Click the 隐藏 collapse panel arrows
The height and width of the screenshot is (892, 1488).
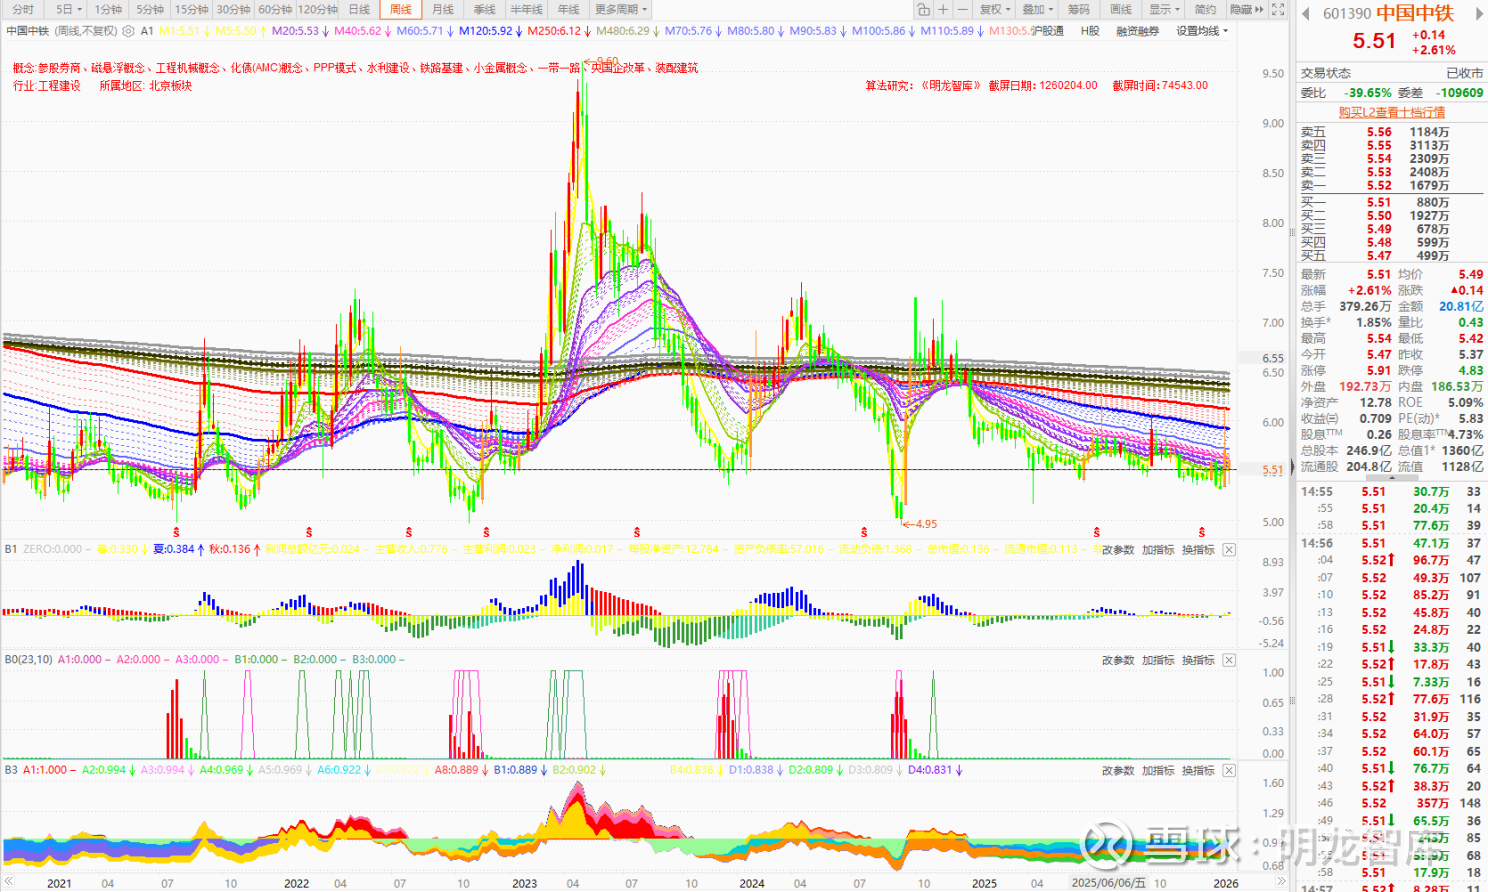tap(1247, 9)
